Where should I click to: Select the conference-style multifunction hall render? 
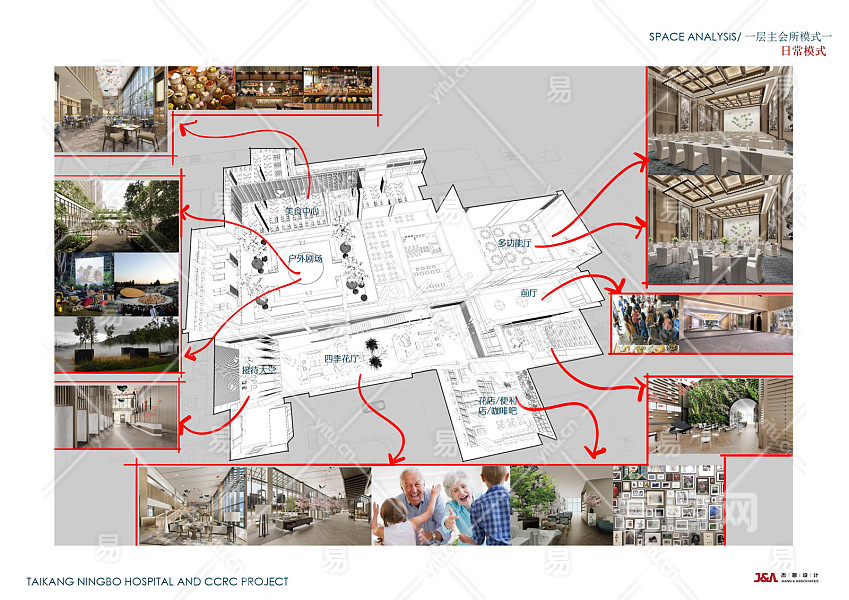pos(720,120)
